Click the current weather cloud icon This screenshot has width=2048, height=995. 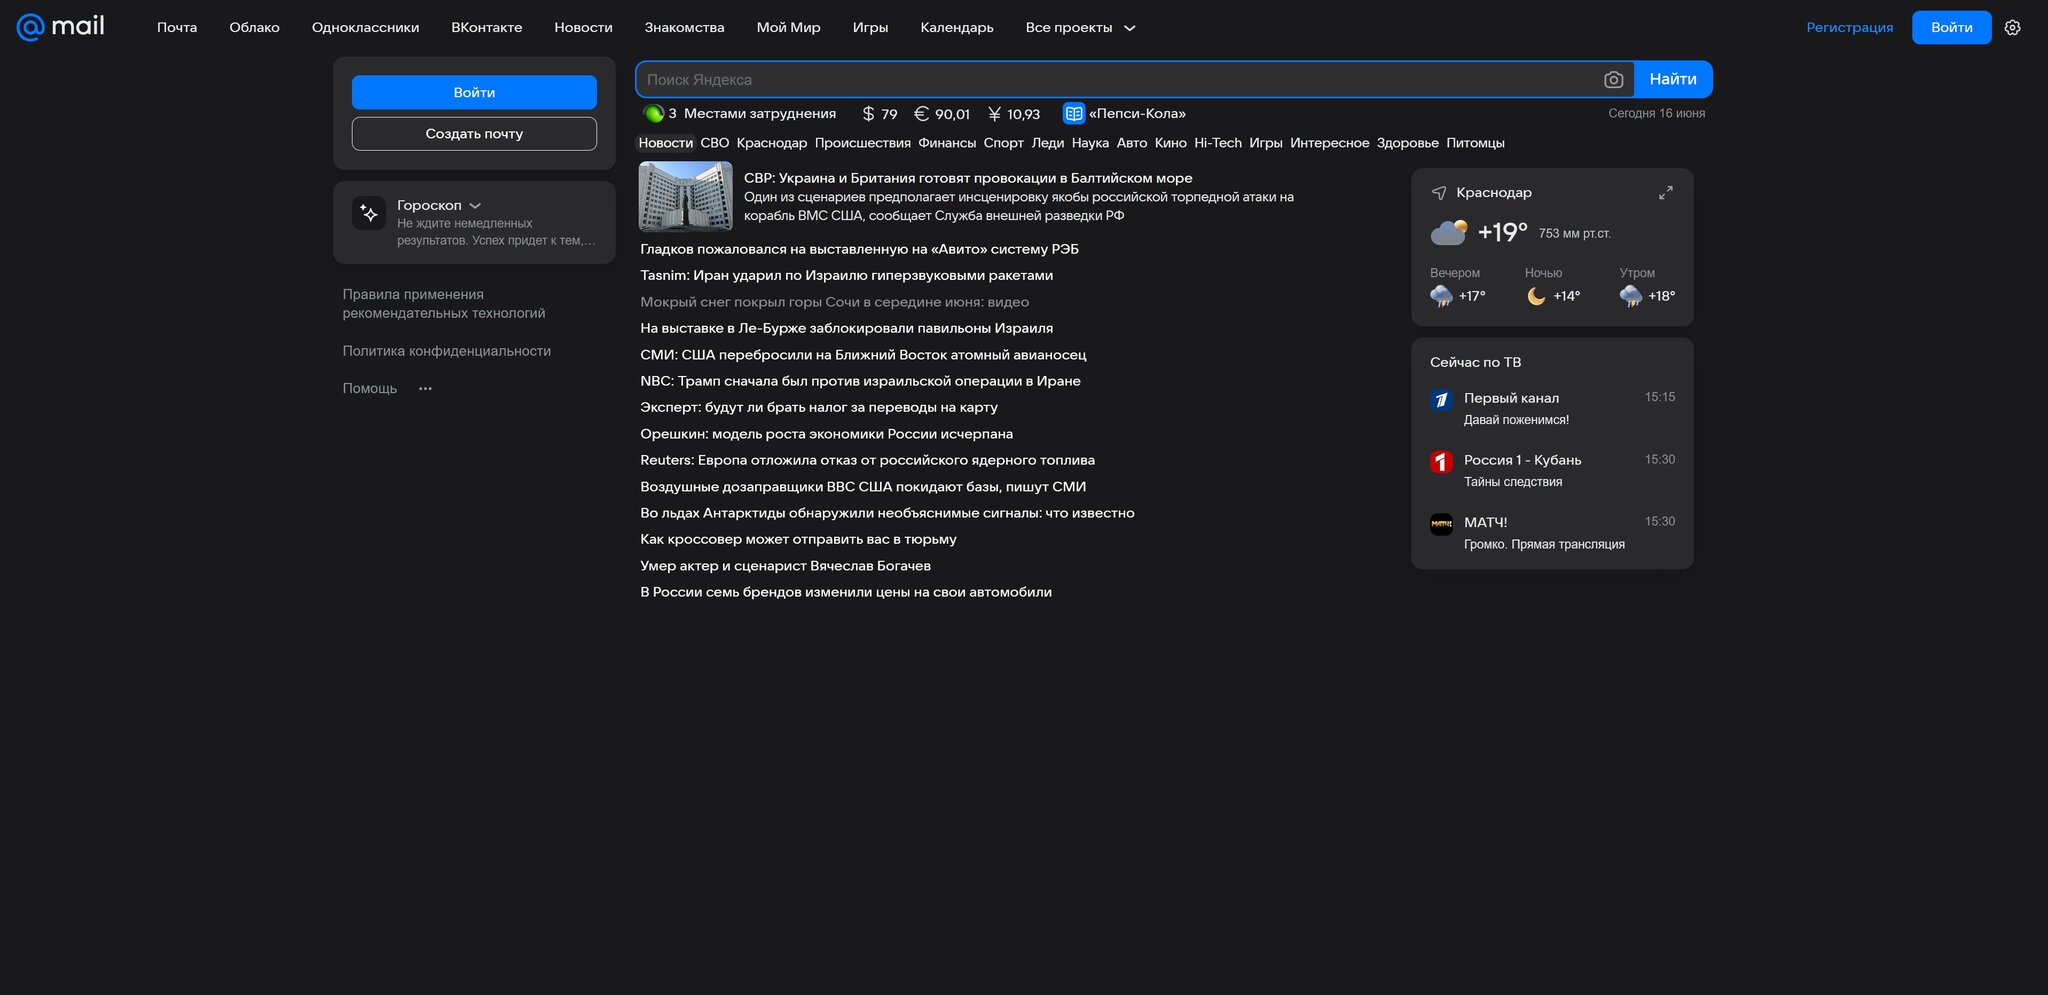1449,233
